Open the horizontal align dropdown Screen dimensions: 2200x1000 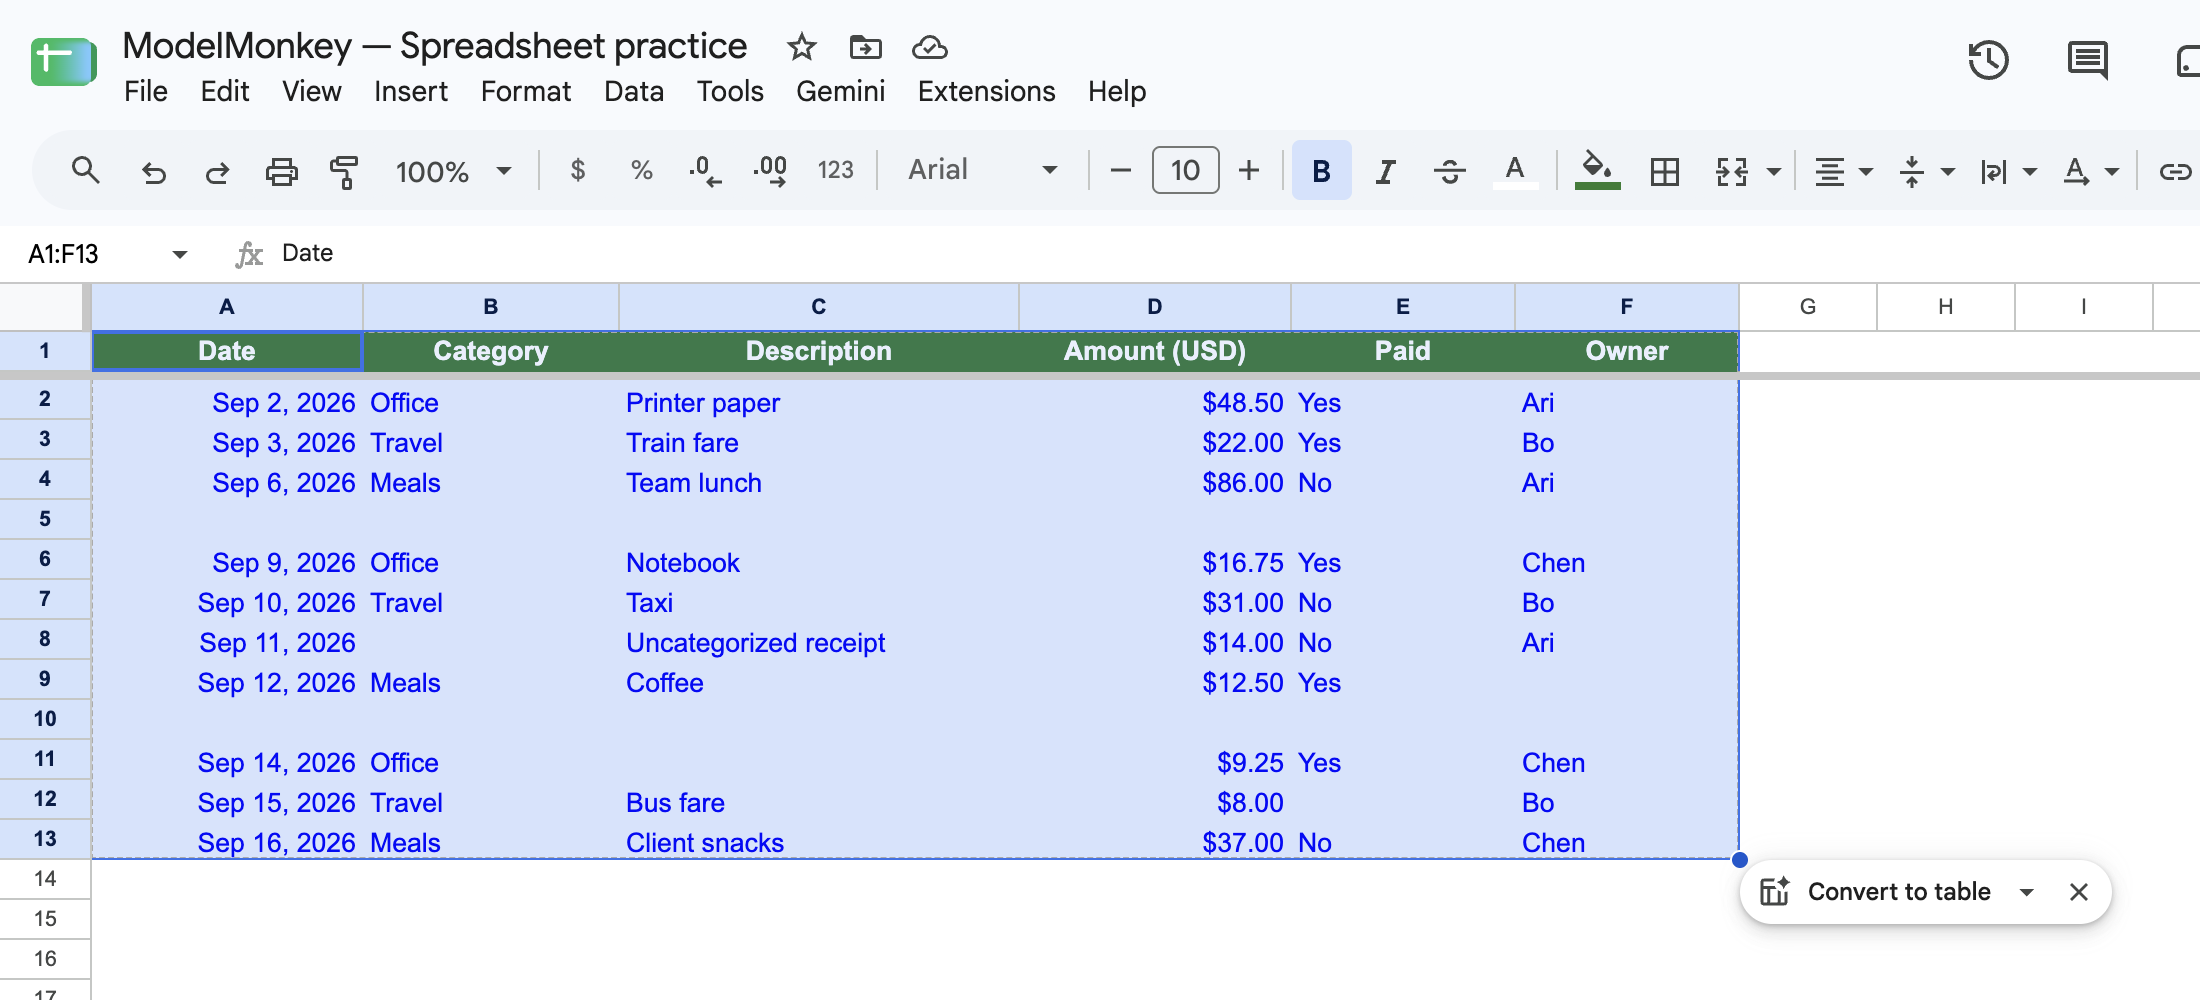click(1843, 172)
